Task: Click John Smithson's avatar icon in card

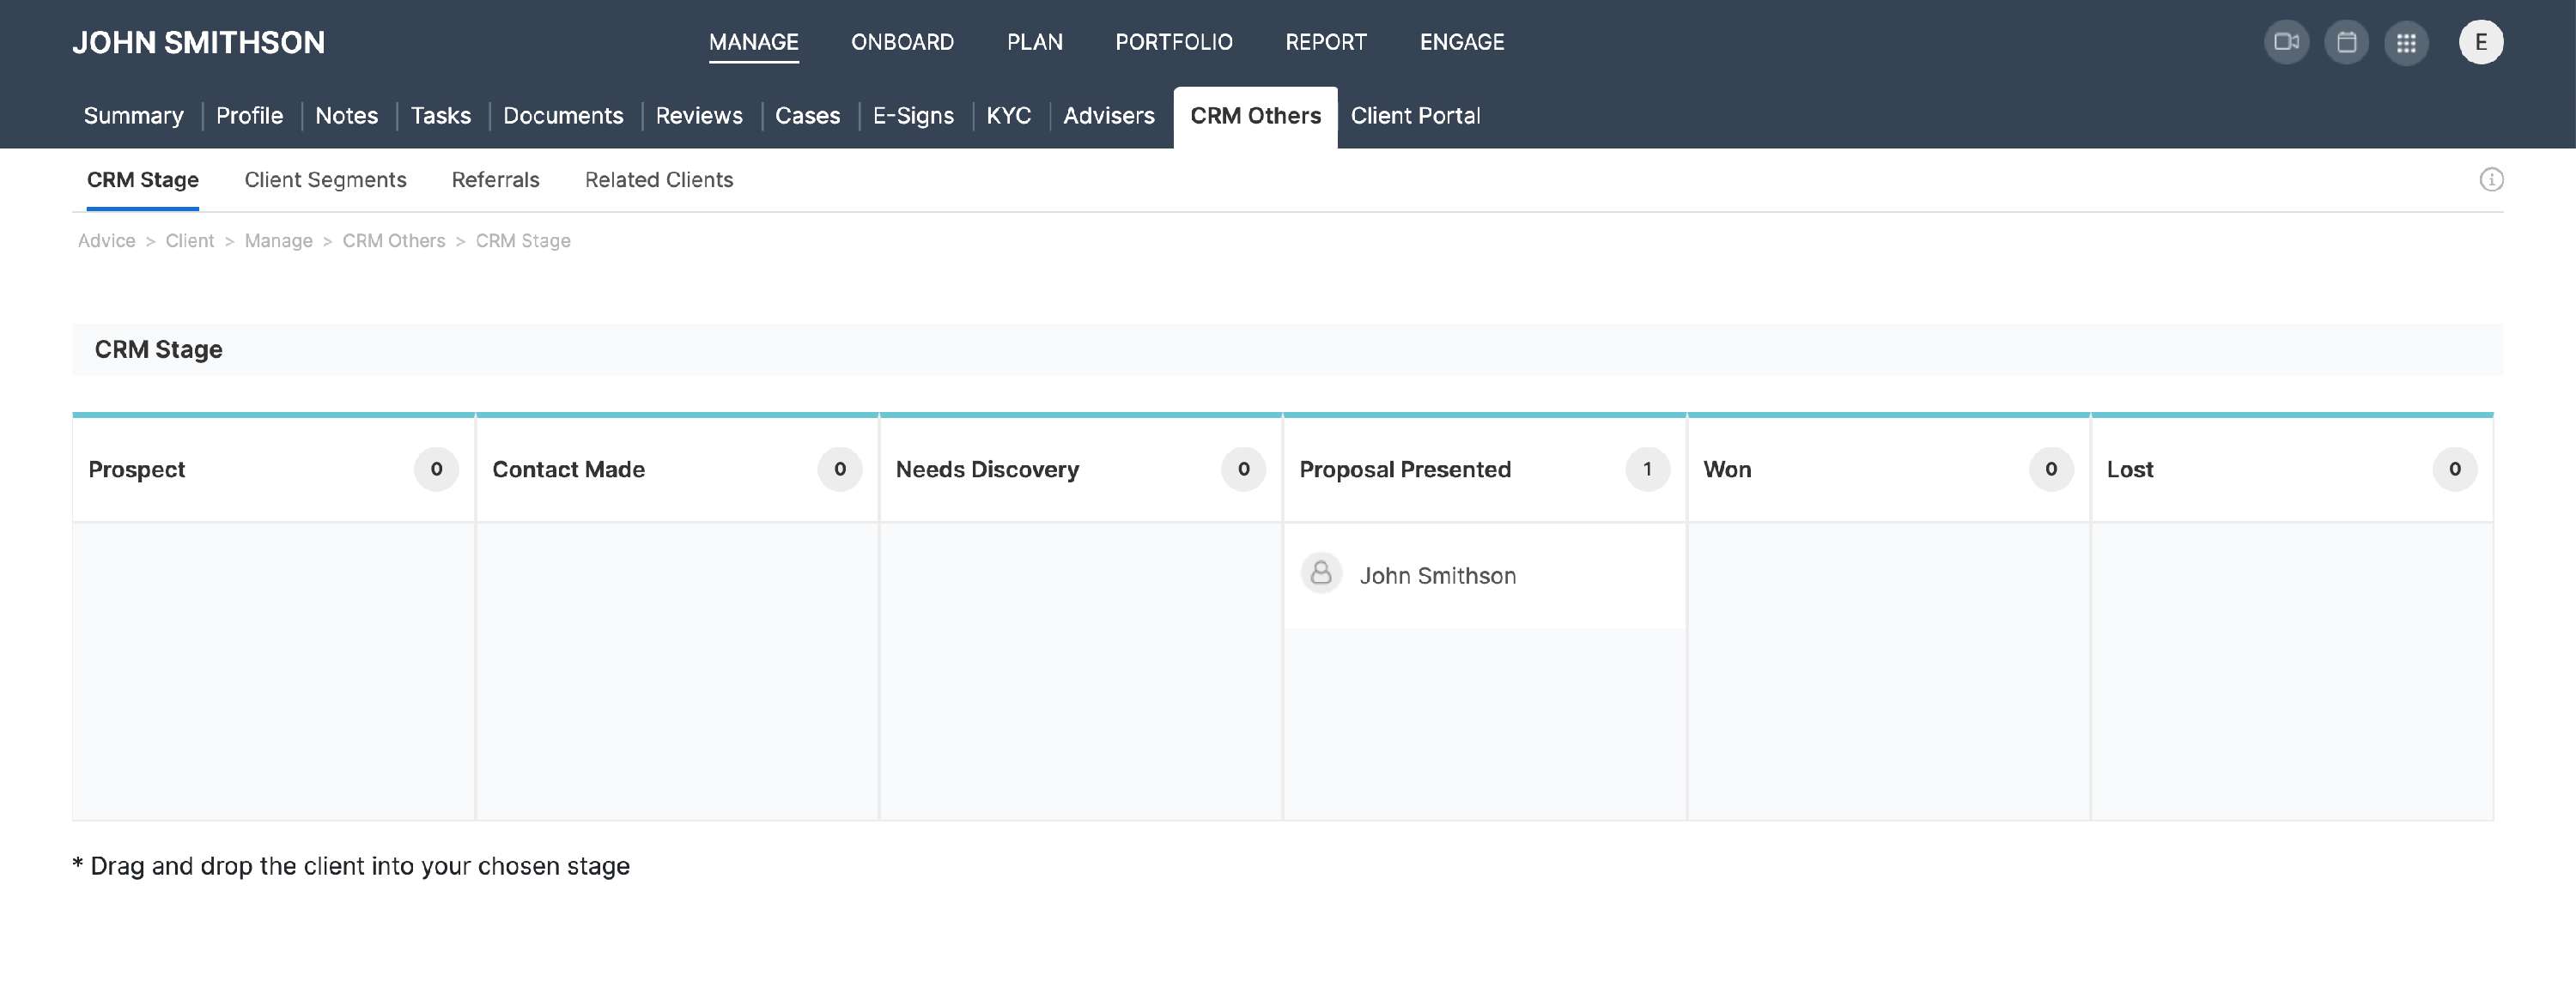Action: tap(1321, 574)
